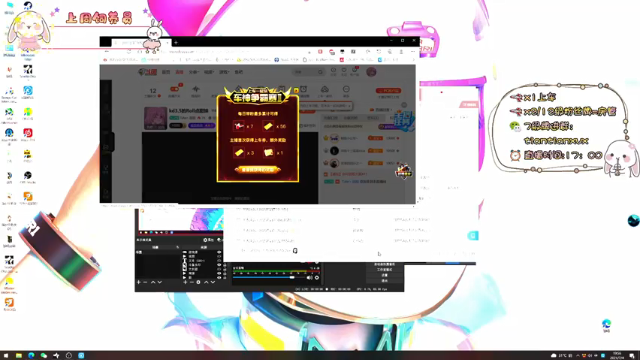The height and width of the screenshot is (360, 640).
Task: Move the scene up in the OBS scenes list
Action: [x=153, y=282]
